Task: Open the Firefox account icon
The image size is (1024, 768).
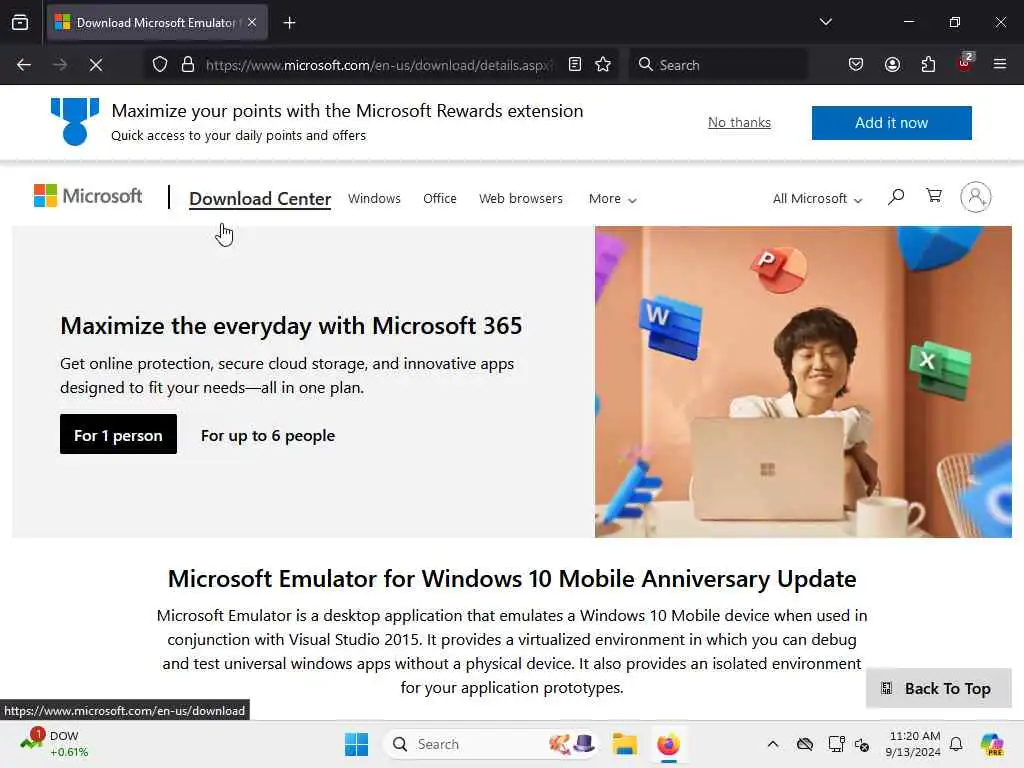Action: coord(892,64)
